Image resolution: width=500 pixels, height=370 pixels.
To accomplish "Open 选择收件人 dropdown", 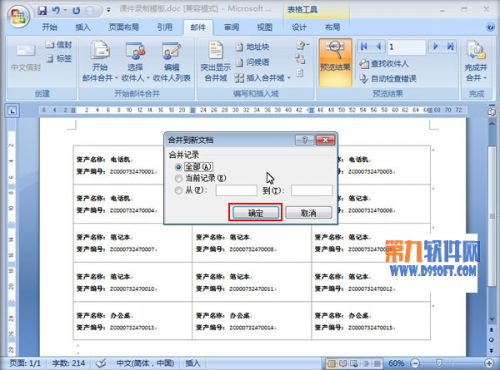I will tap(135, 61).
